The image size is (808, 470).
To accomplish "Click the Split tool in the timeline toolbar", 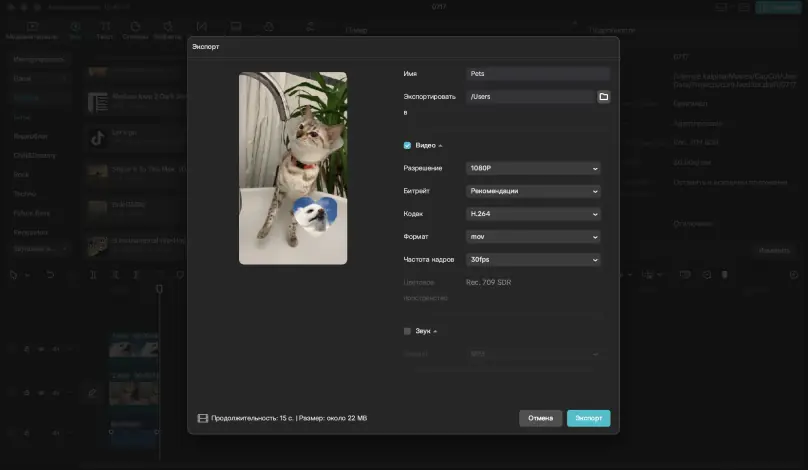I will (93, 275).
